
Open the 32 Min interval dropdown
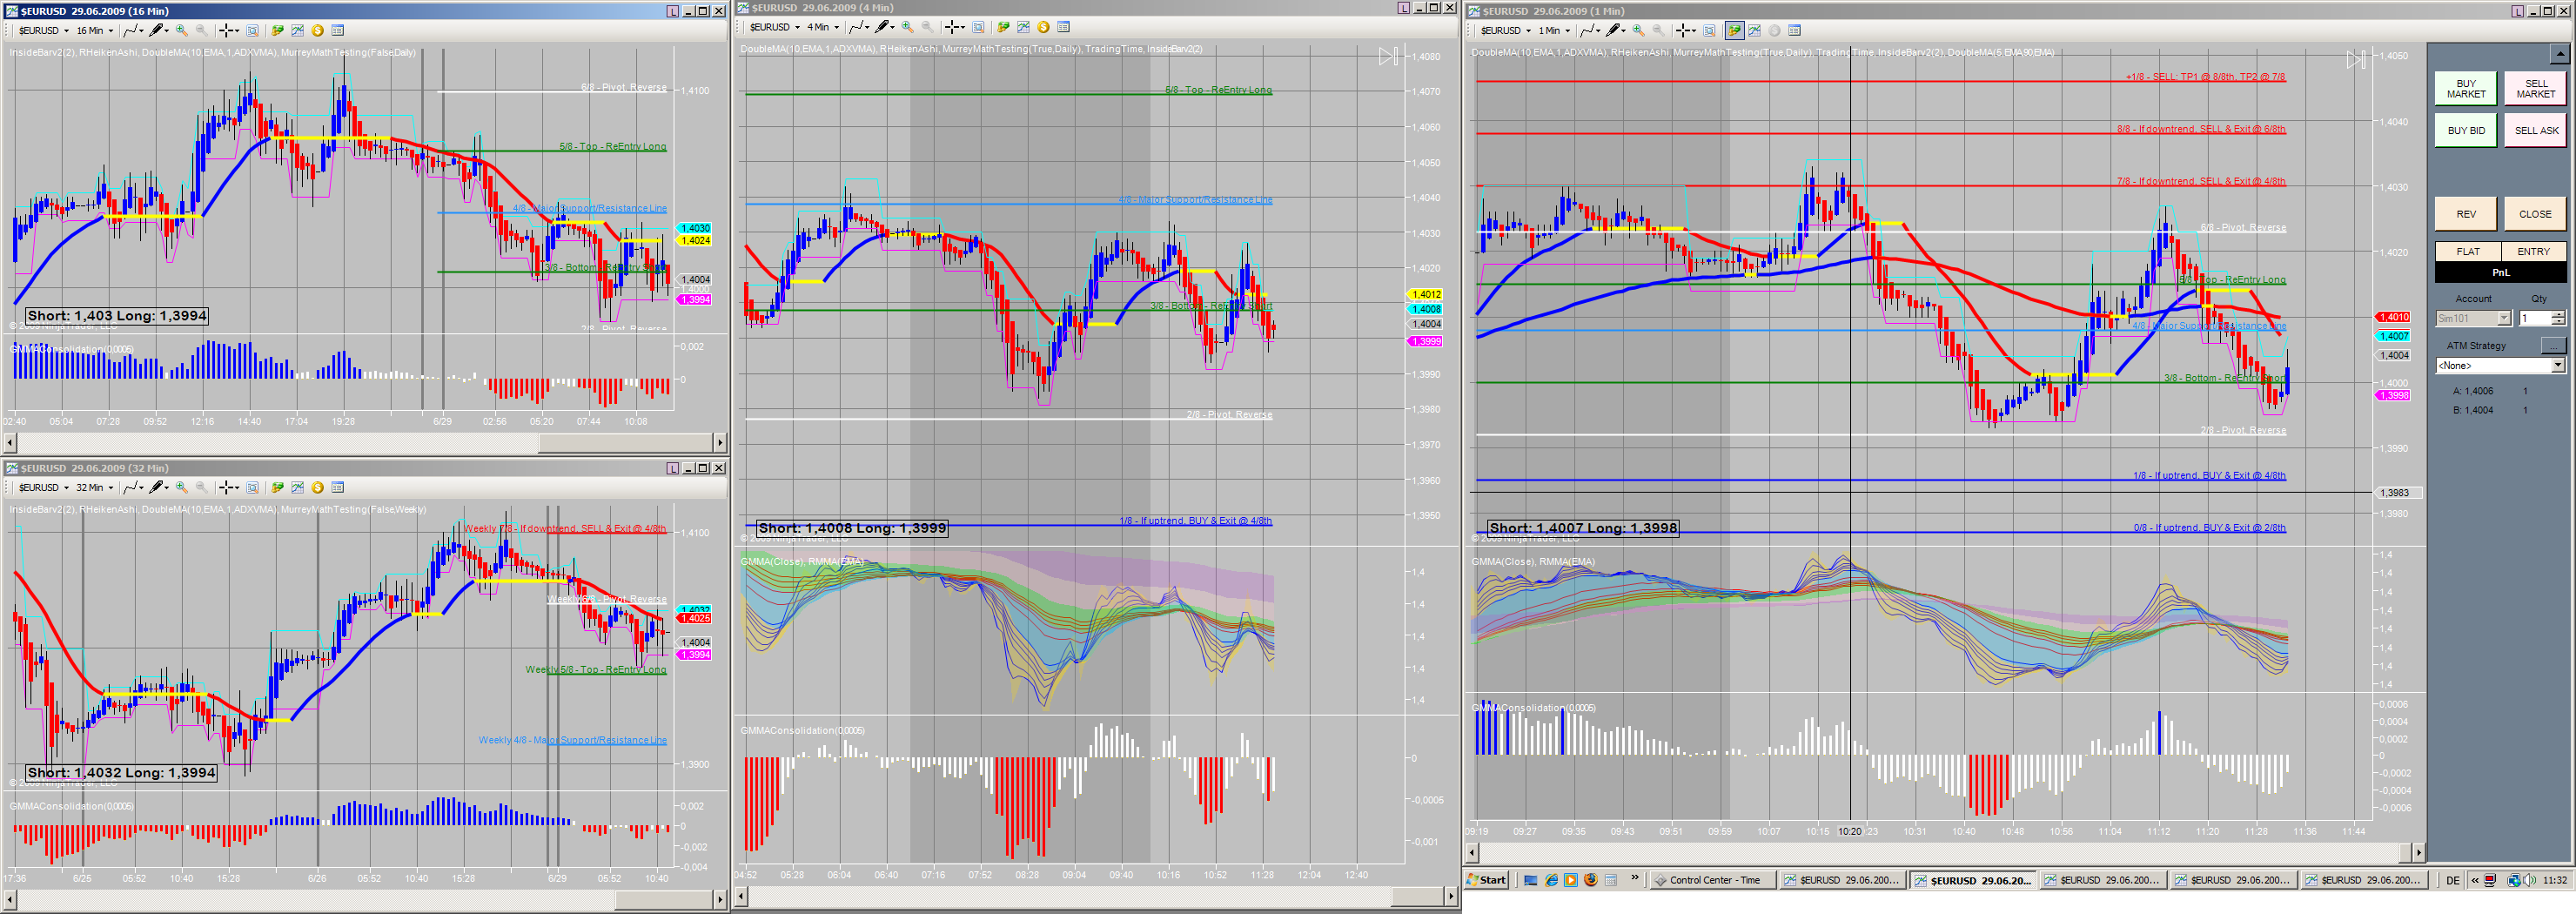[x=95, y=487]
